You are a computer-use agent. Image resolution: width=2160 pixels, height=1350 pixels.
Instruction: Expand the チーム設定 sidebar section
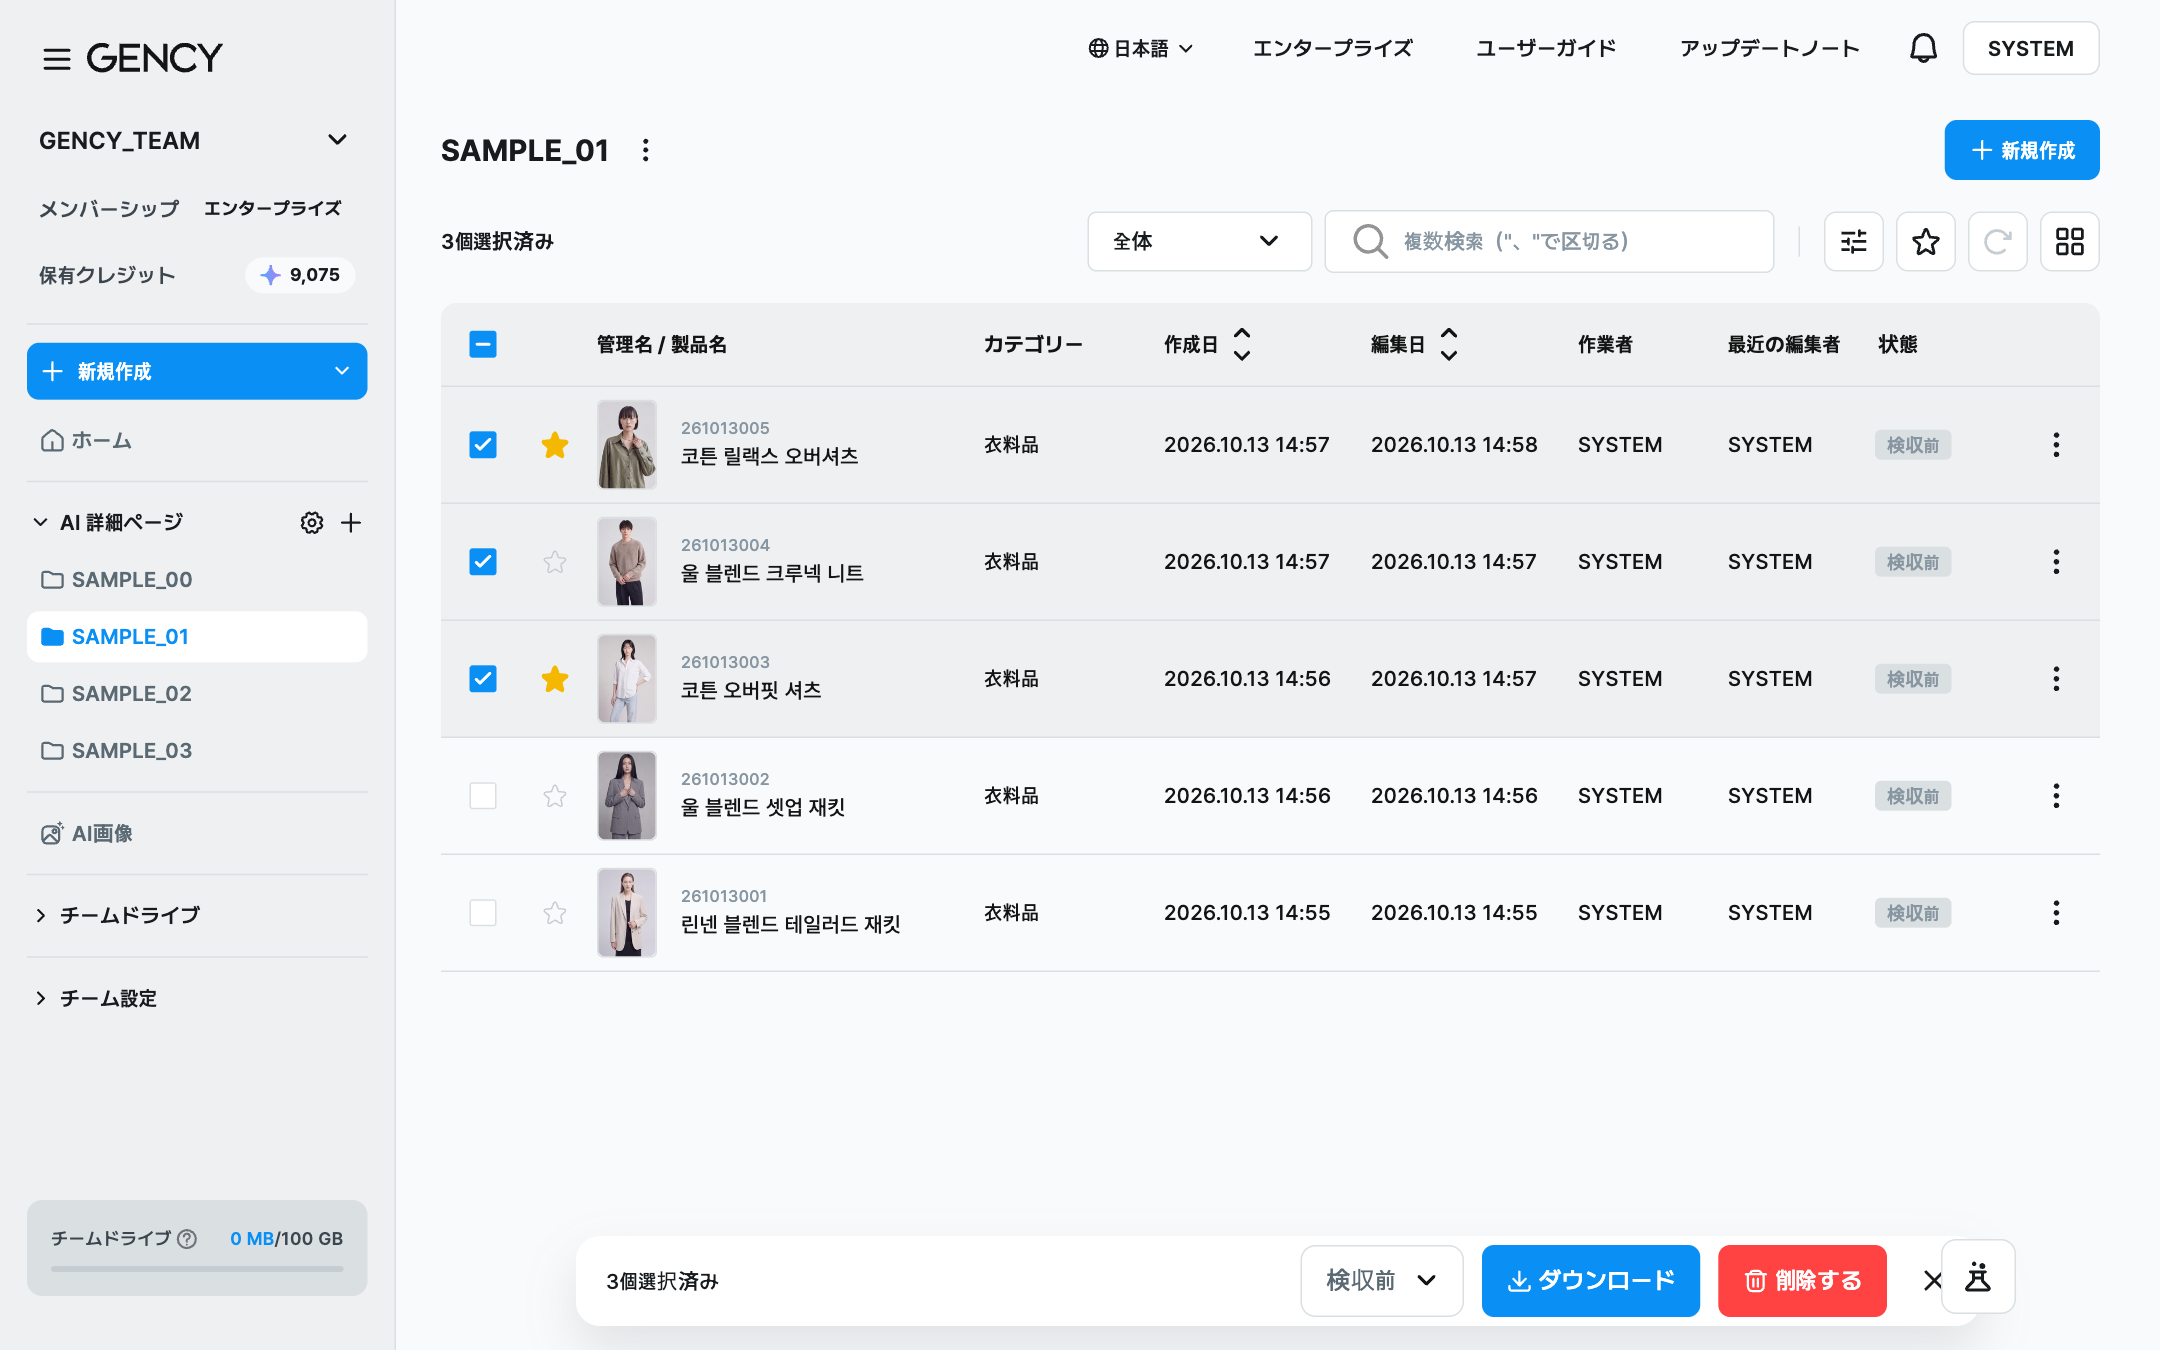tap(96, 998)
